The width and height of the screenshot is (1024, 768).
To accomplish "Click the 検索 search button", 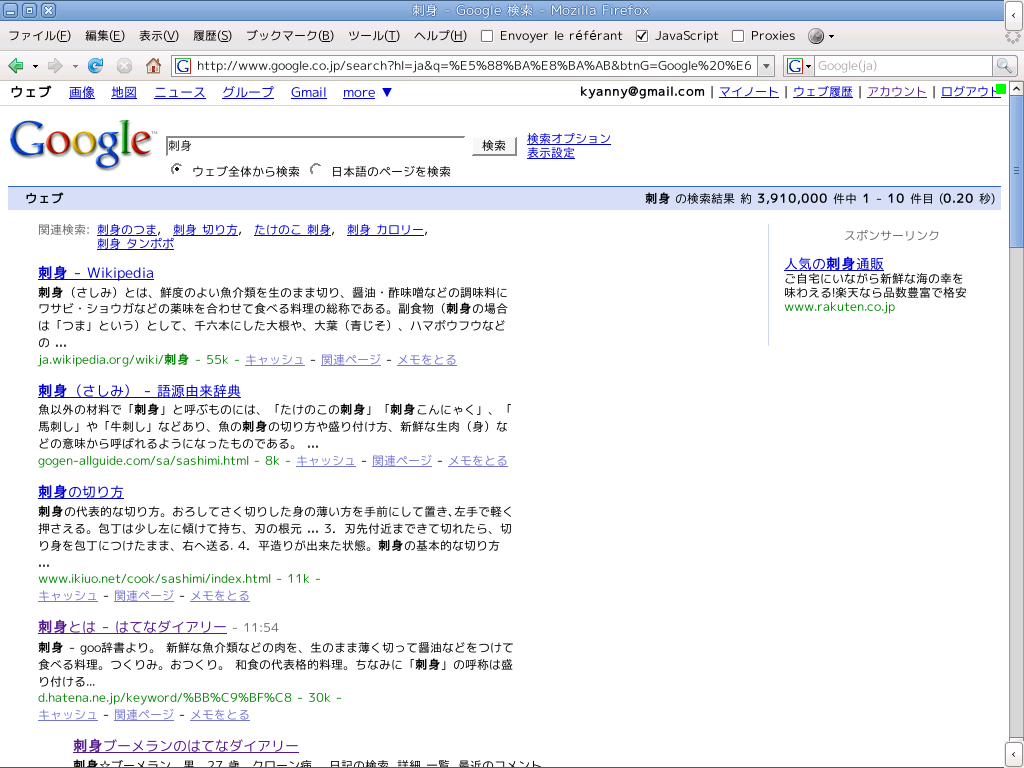I will pos(494,145).
